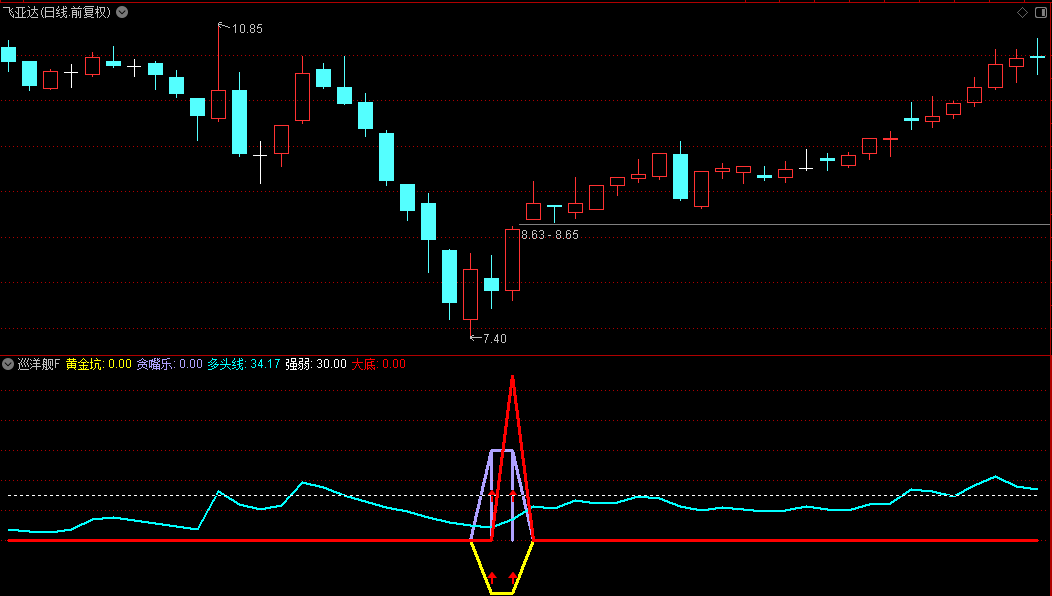Image resolution: width=1052 pixels, height=596 pixels.
Task: Open the dropdown beside 飞亚达(日线.前复权) title
Action: 122,12
